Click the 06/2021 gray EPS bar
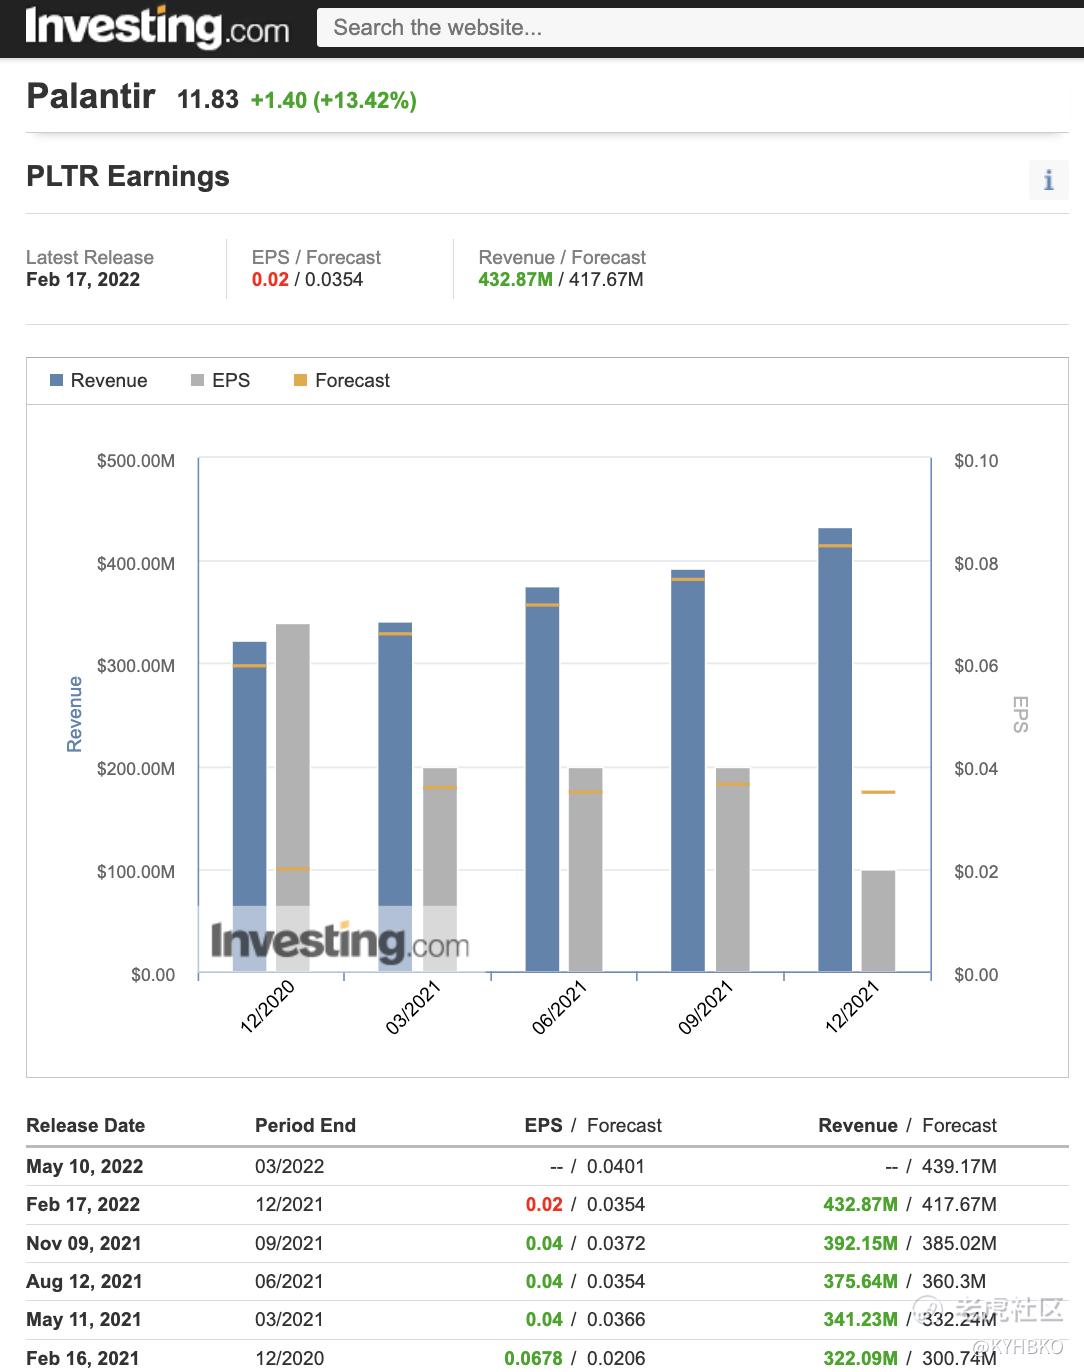The image size is (1084, 1372). tap(585, 869)
